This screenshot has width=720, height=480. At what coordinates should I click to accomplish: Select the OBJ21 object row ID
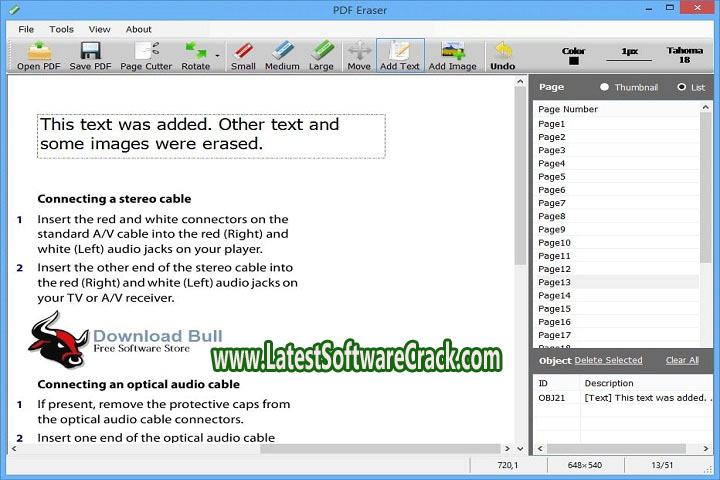(552, 398)
